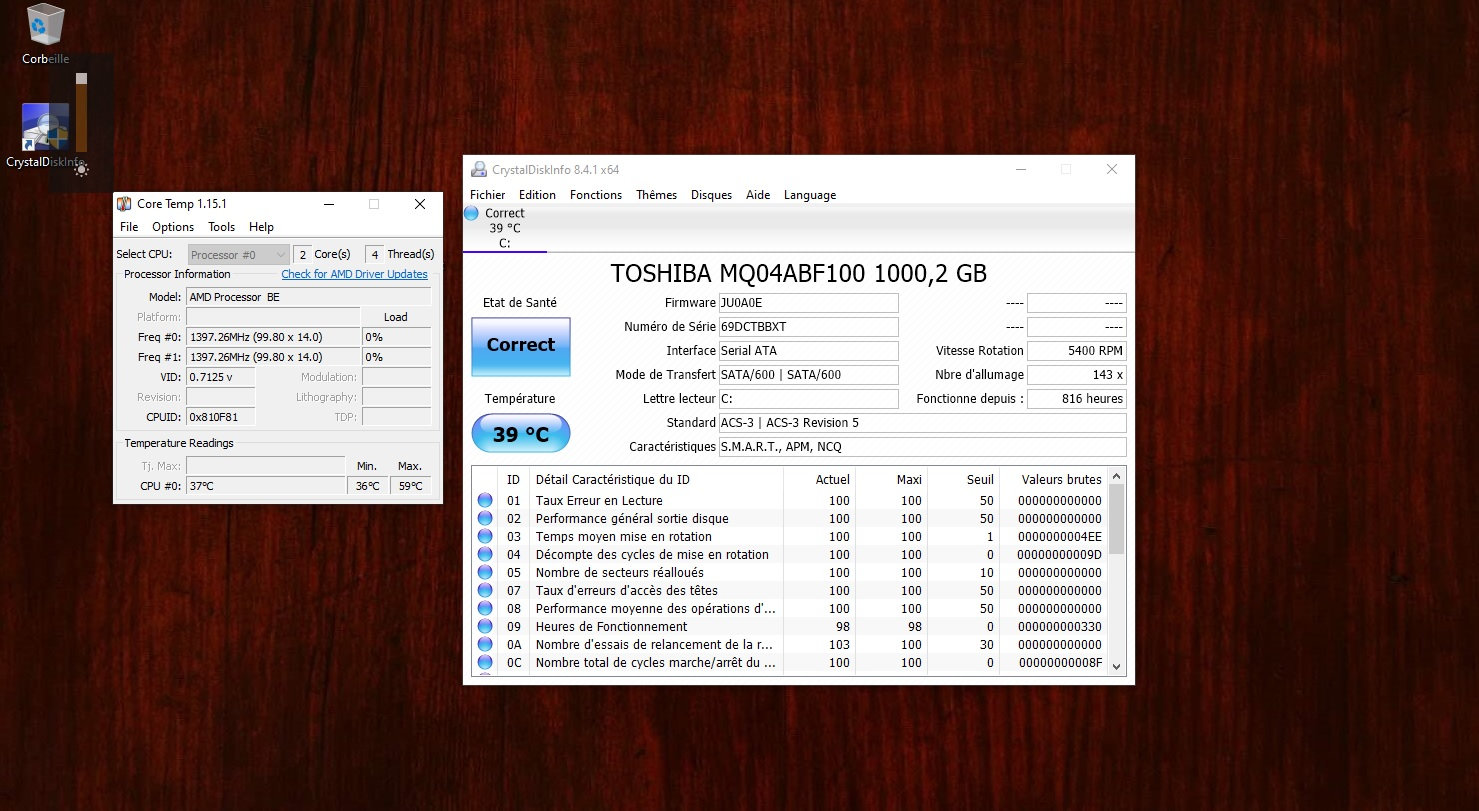Open the Thèmes menu
1479x811 pixels.
click(656, 195)
